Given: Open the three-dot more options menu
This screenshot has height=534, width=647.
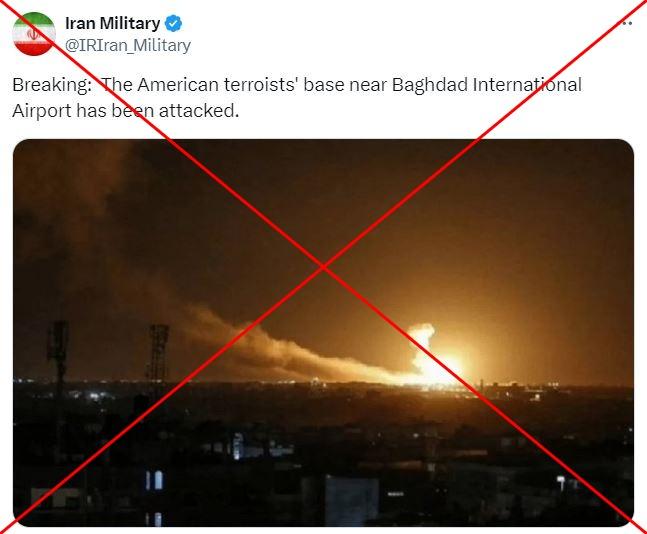Looking at the screenshot, I should pyautogui.click(x=627, y=24).
